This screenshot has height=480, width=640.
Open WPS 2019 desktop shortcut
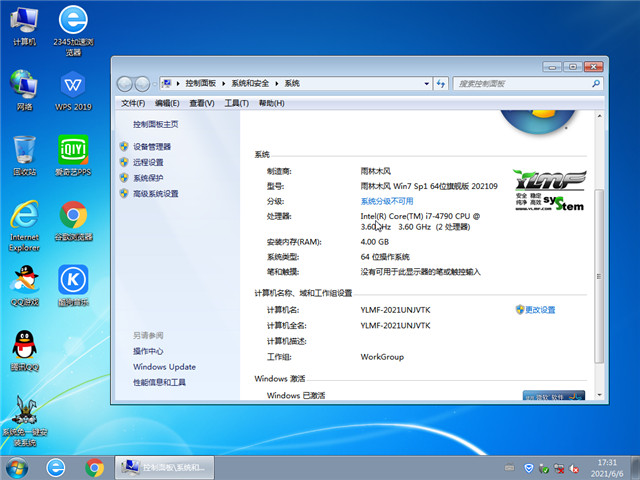pyautogui.click(x=72, y=88)
